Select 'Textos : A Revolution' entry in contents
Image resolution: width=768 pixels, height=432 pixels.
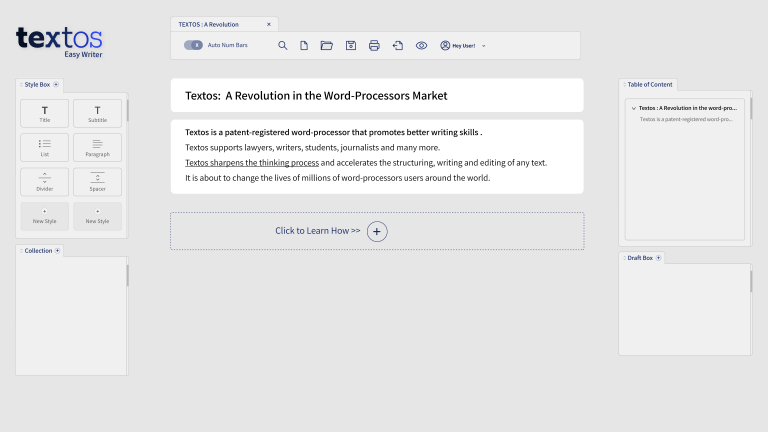(x=688, y=108)
